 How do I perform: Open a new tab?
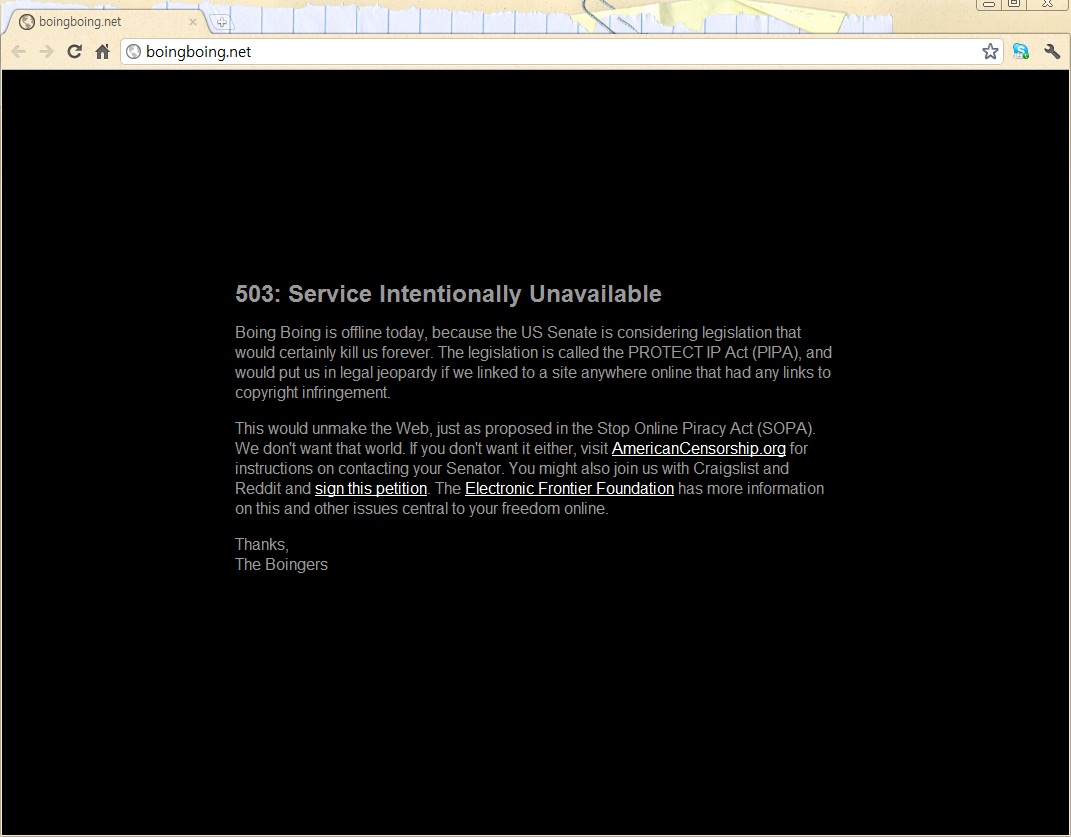pos(221,22)
